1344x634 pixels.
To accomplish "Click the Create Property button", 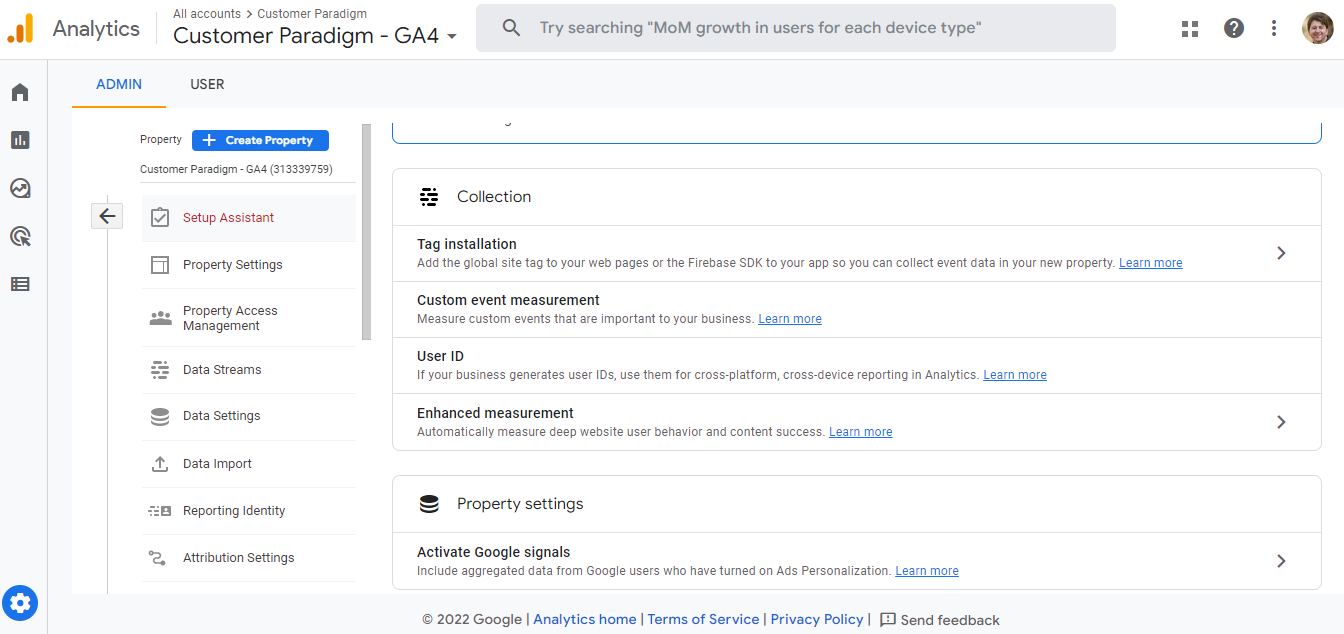I will tap(260, 141).
